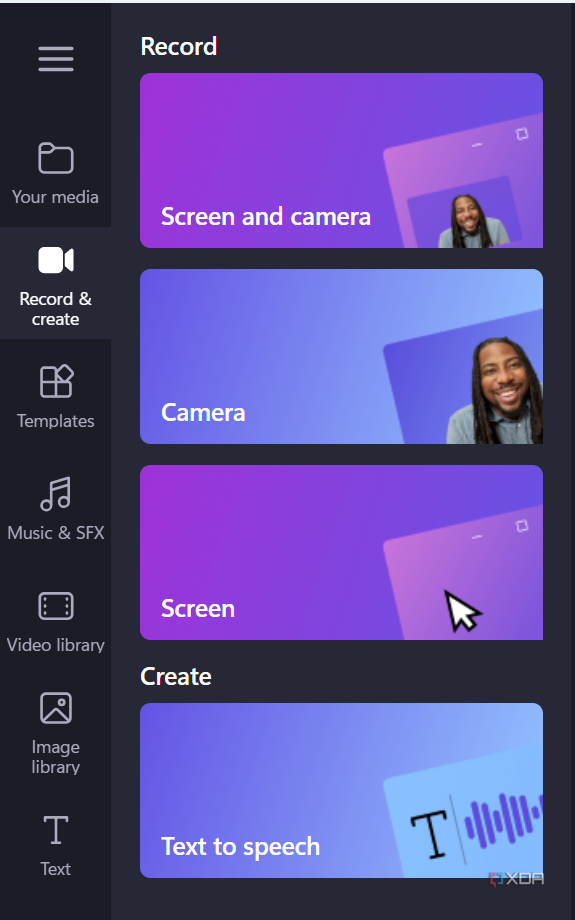Open the hamburger menu icon
The height and width of the screenshot is (920, 575).
click(x=56, y=59)
